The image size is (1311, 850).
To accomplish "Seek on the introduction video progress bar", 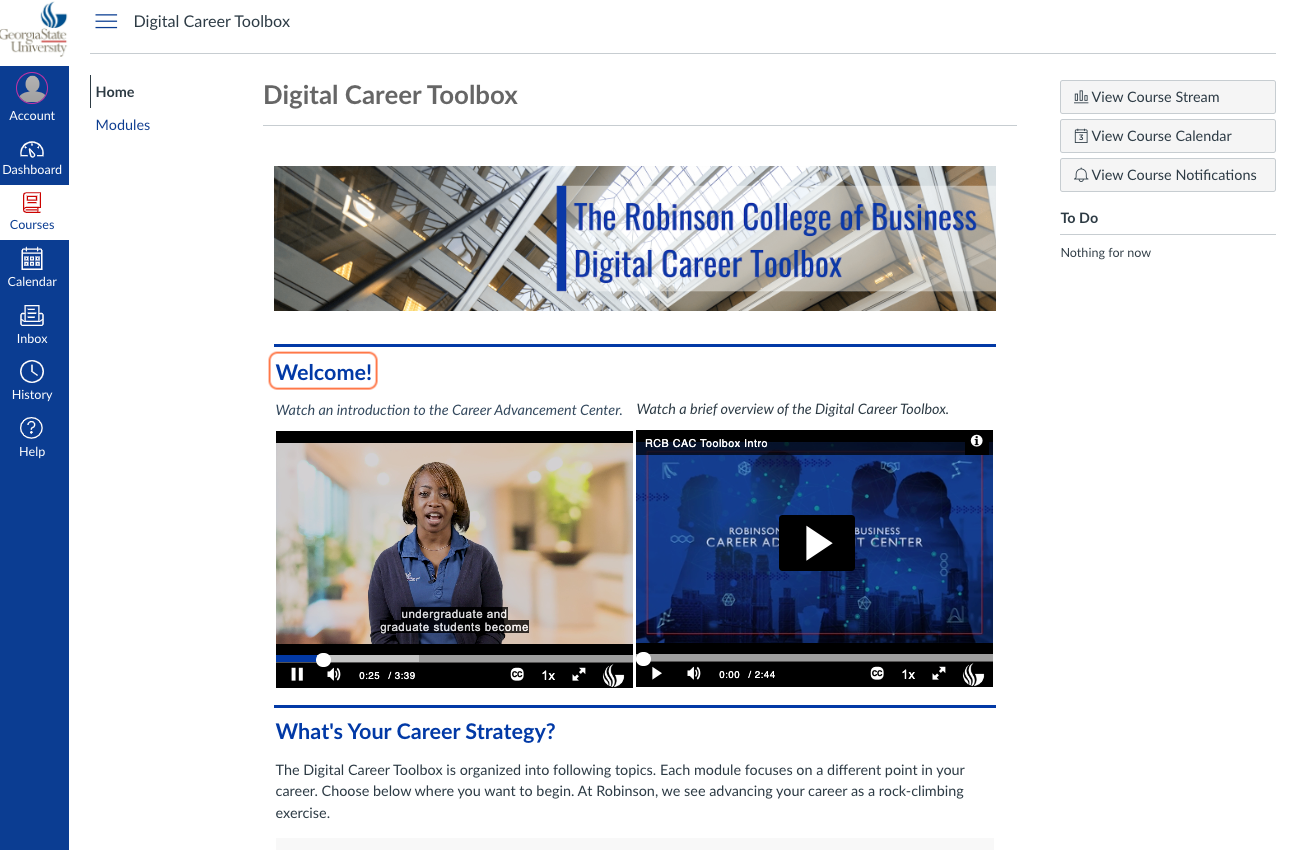I will tap(454, 659).
